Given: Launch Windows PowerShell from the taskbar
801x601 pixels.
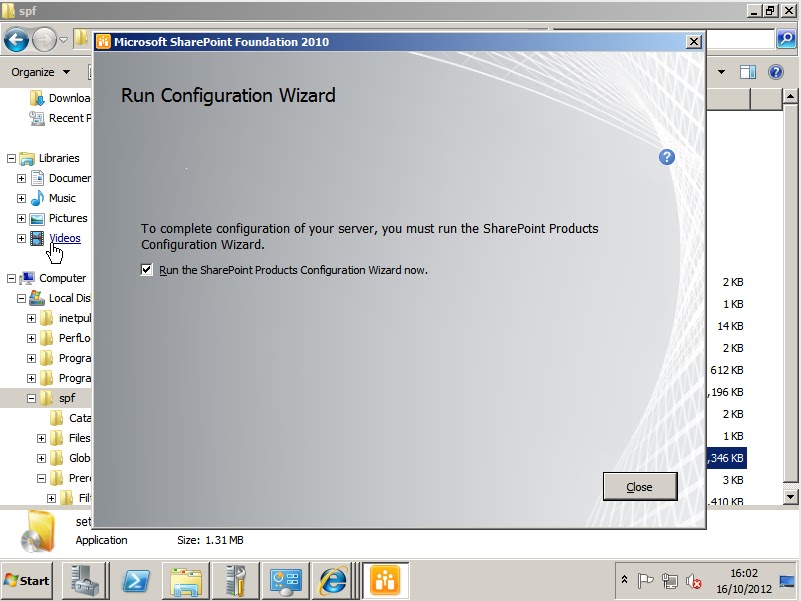Looking at the screenshot, I should pos(135,581).
